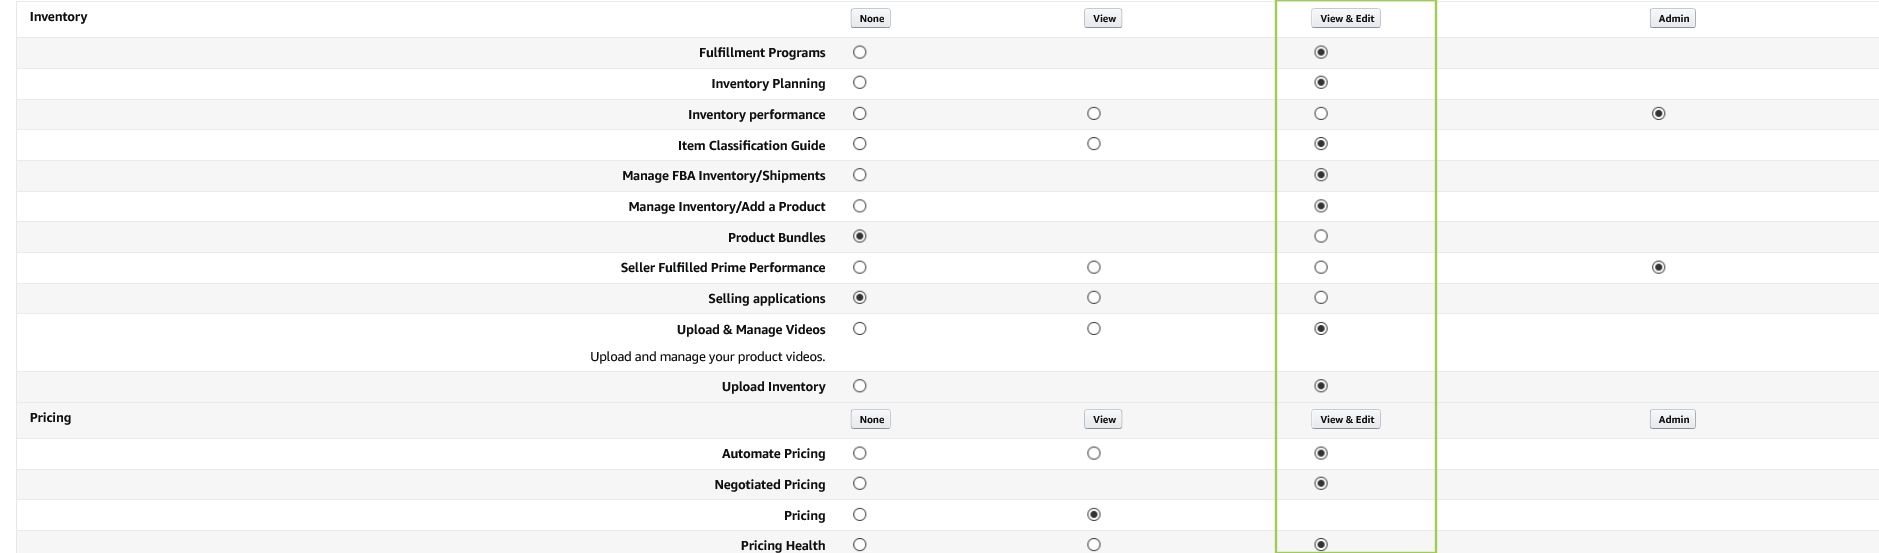
Task: Choose Admin for Inventory performance
Action: (x=1659, y=114)
